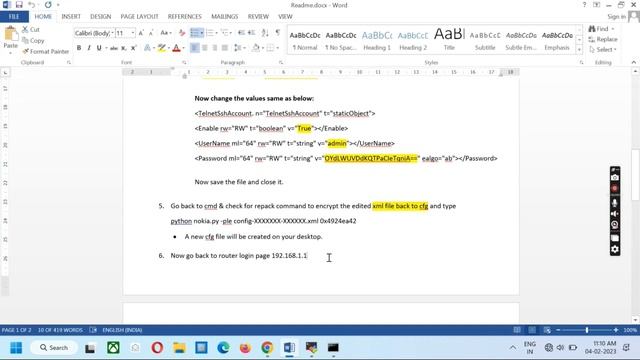Apply the Heading 1 style
Viewport: 640px width, 360px height.
[377, 40]
